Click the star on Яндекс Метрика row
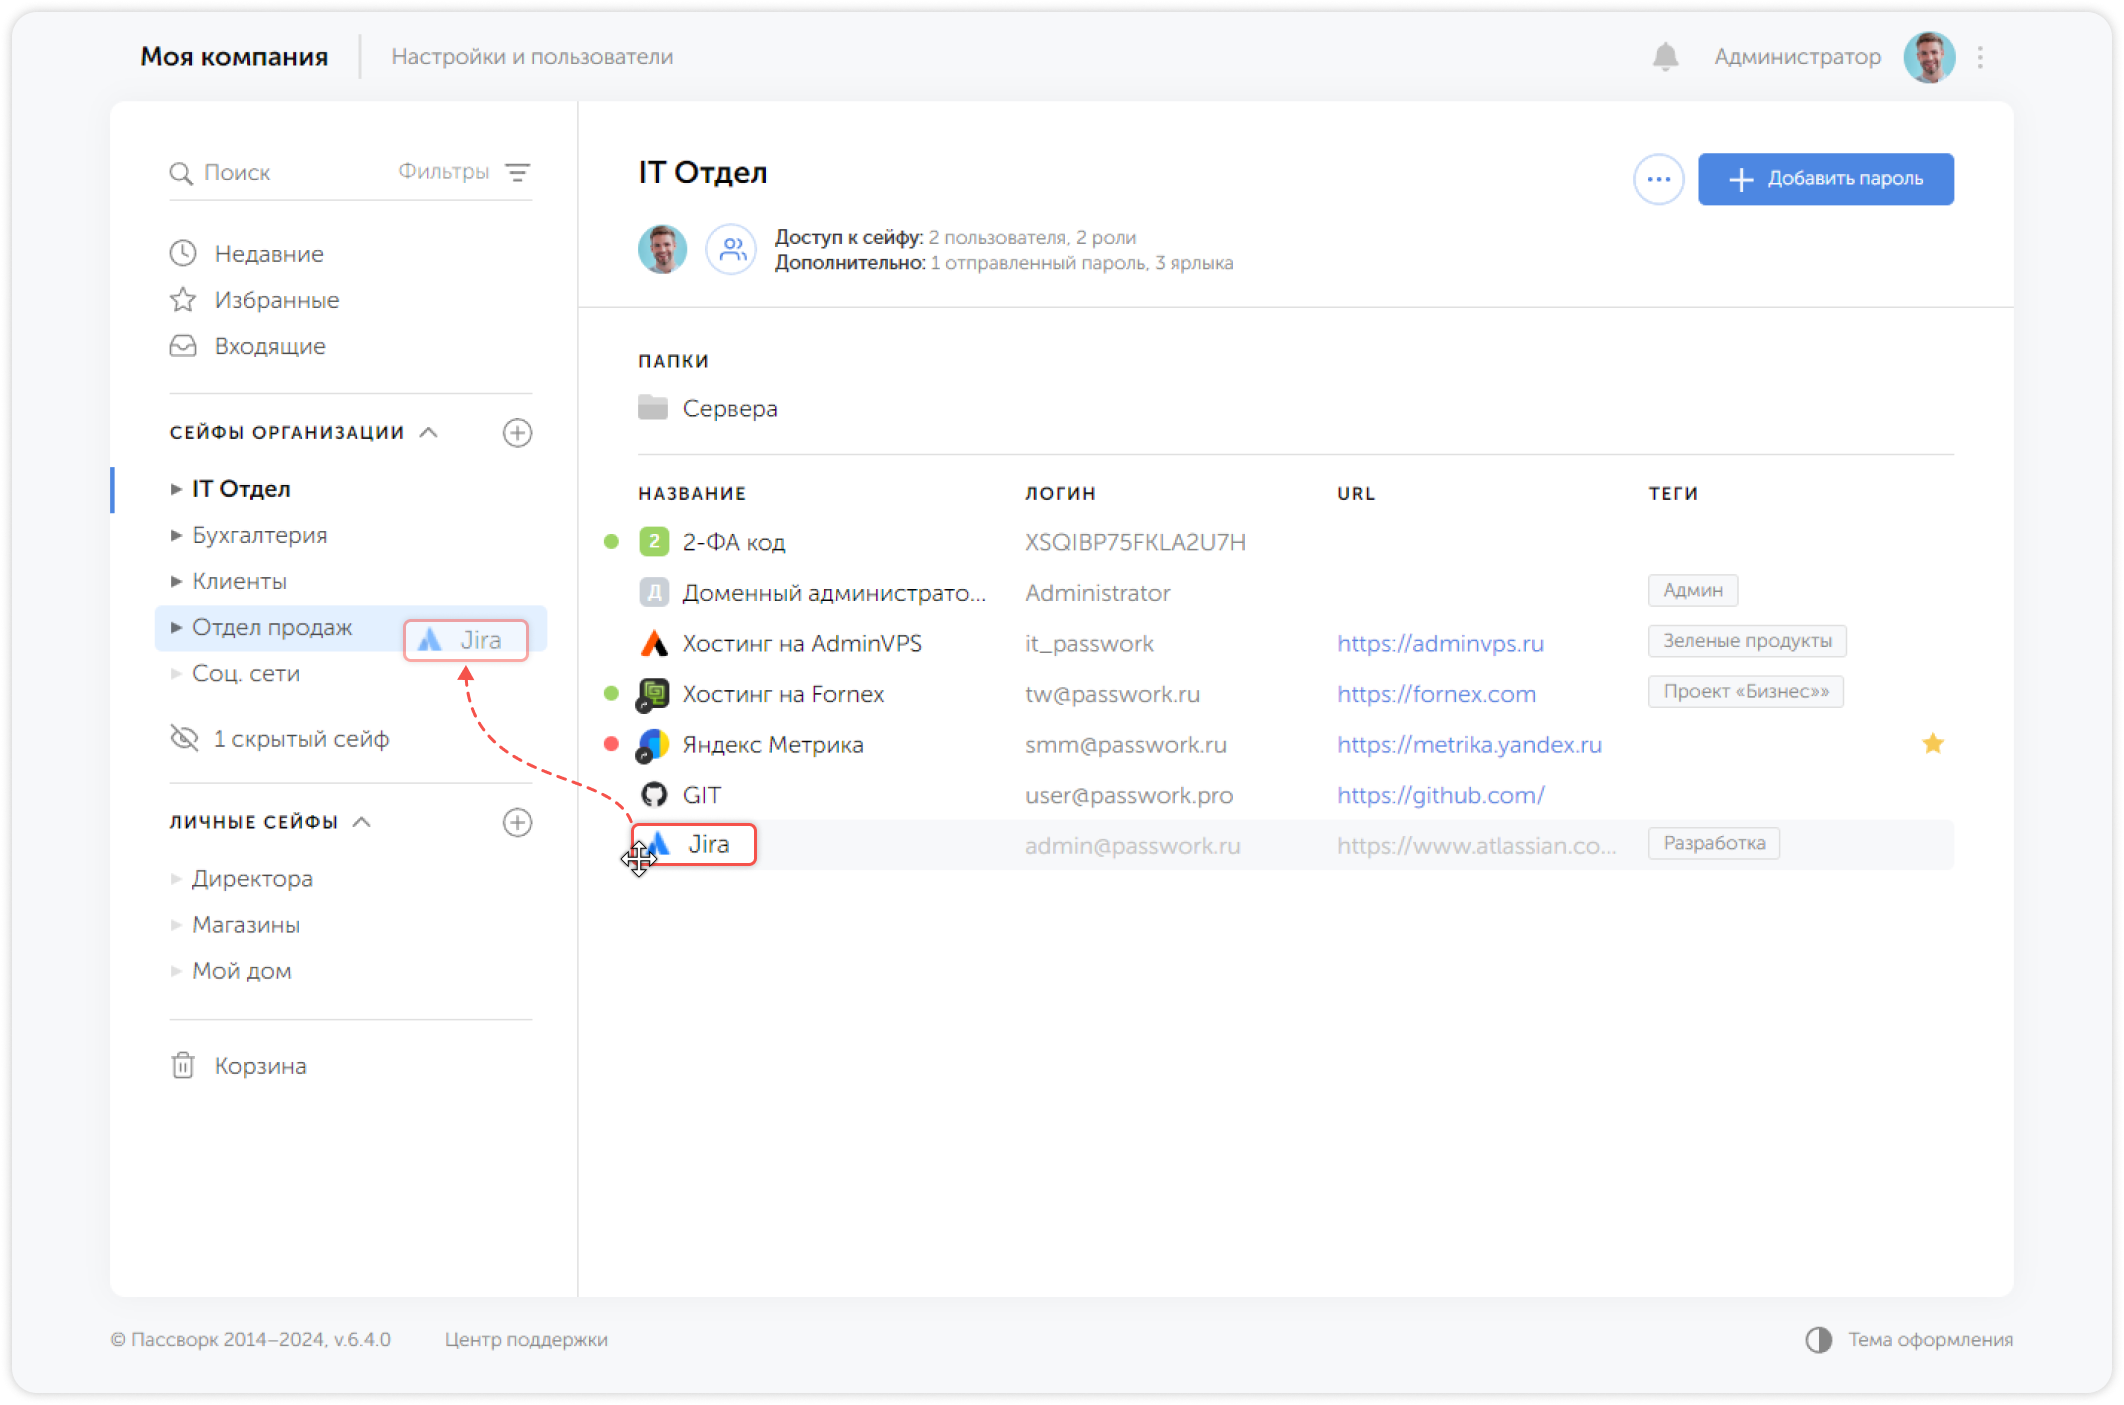The image size is (2124, 1405). pyautogui.click(x=1932, y=744)
